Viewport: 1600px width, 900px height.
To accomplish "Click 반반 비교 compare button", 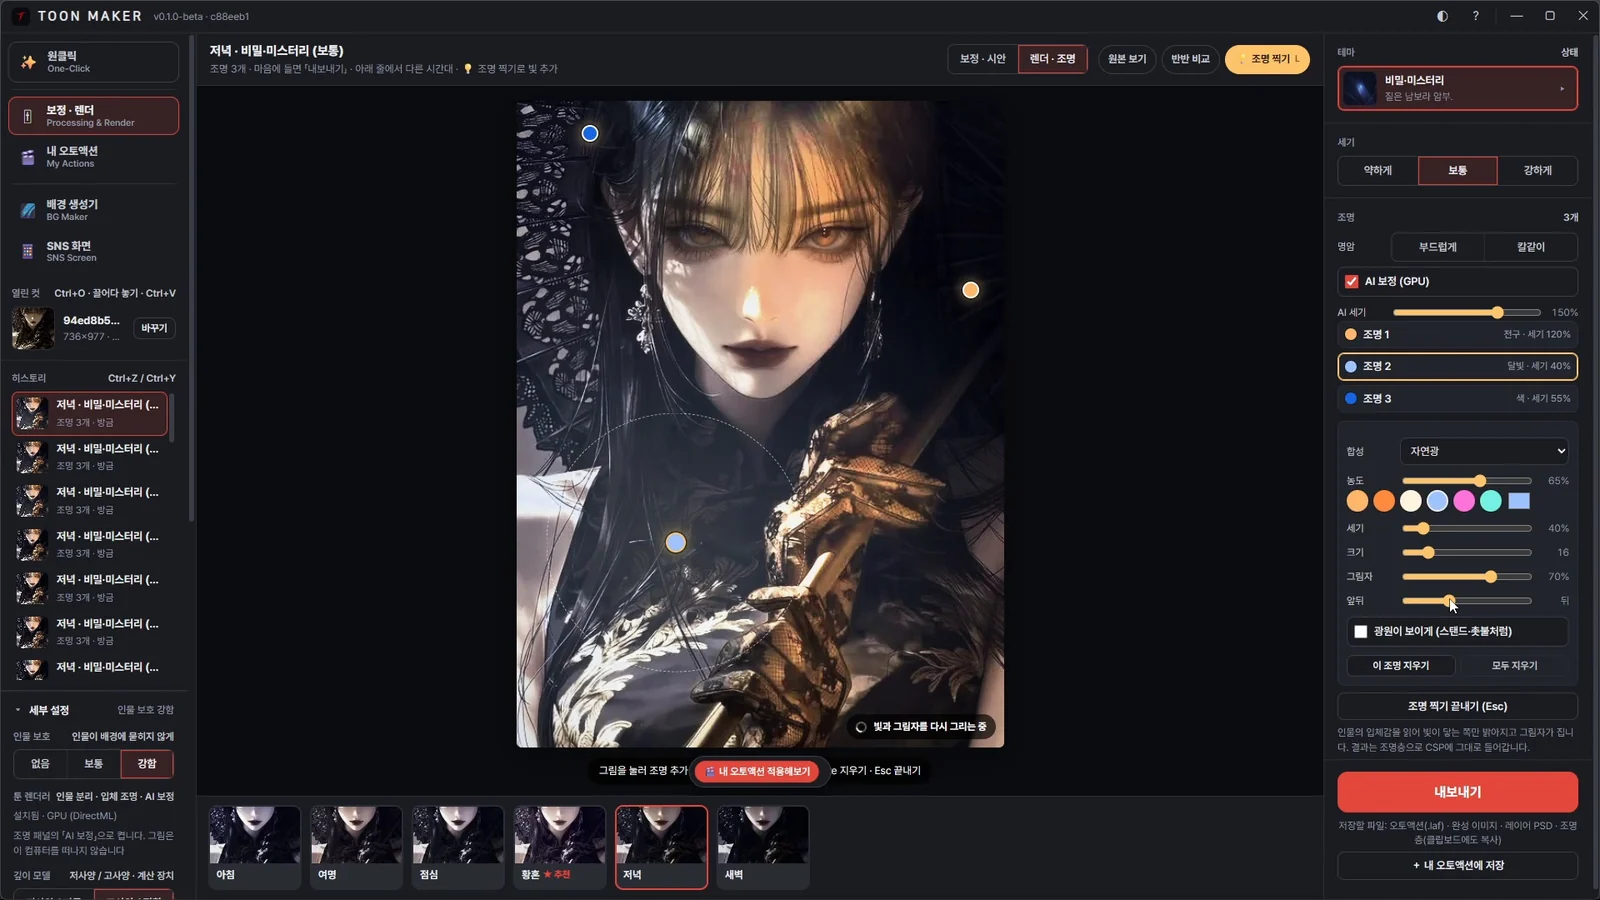I will pos(1190,59).
